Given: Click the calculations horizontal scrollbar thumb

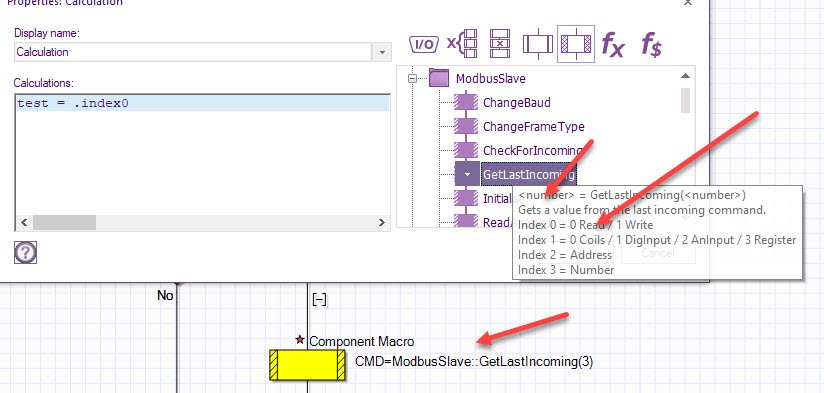Looking at the screenshot, I should [x=64, y=222].
